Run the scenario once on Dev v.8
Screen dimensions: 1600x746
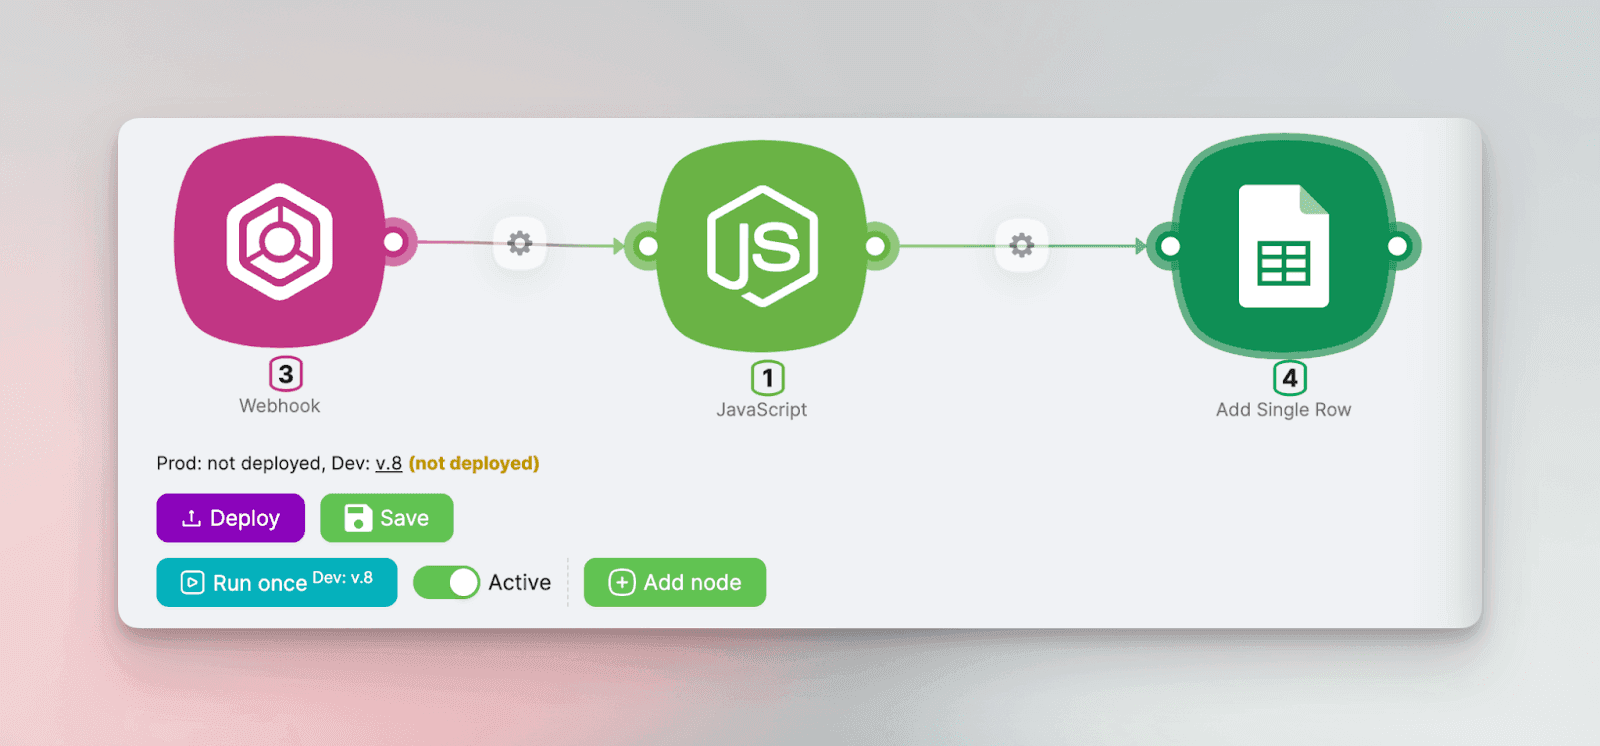click(x=276, y=582)
